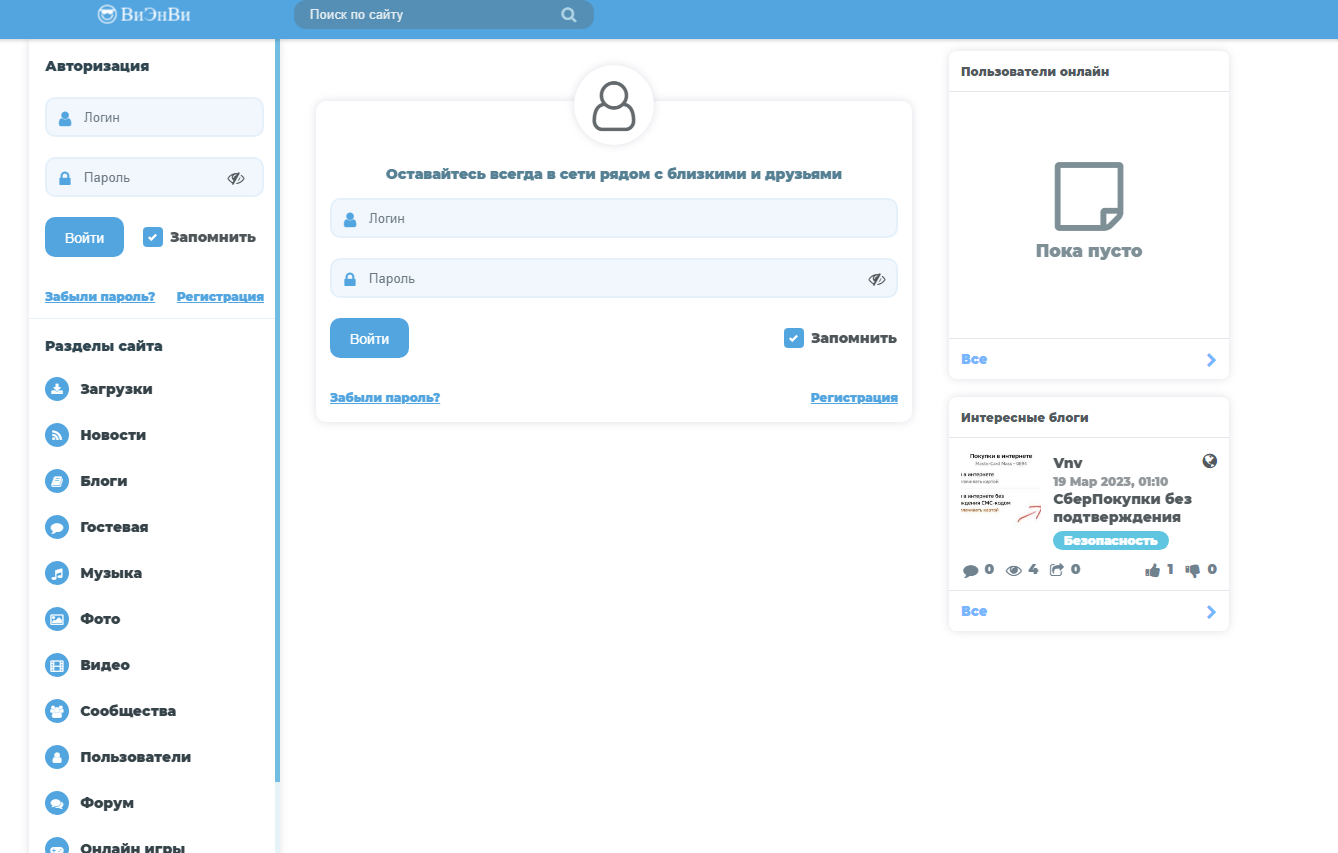
Task: Click the search magnifier icon in header
Action: [x=569, y=15]
